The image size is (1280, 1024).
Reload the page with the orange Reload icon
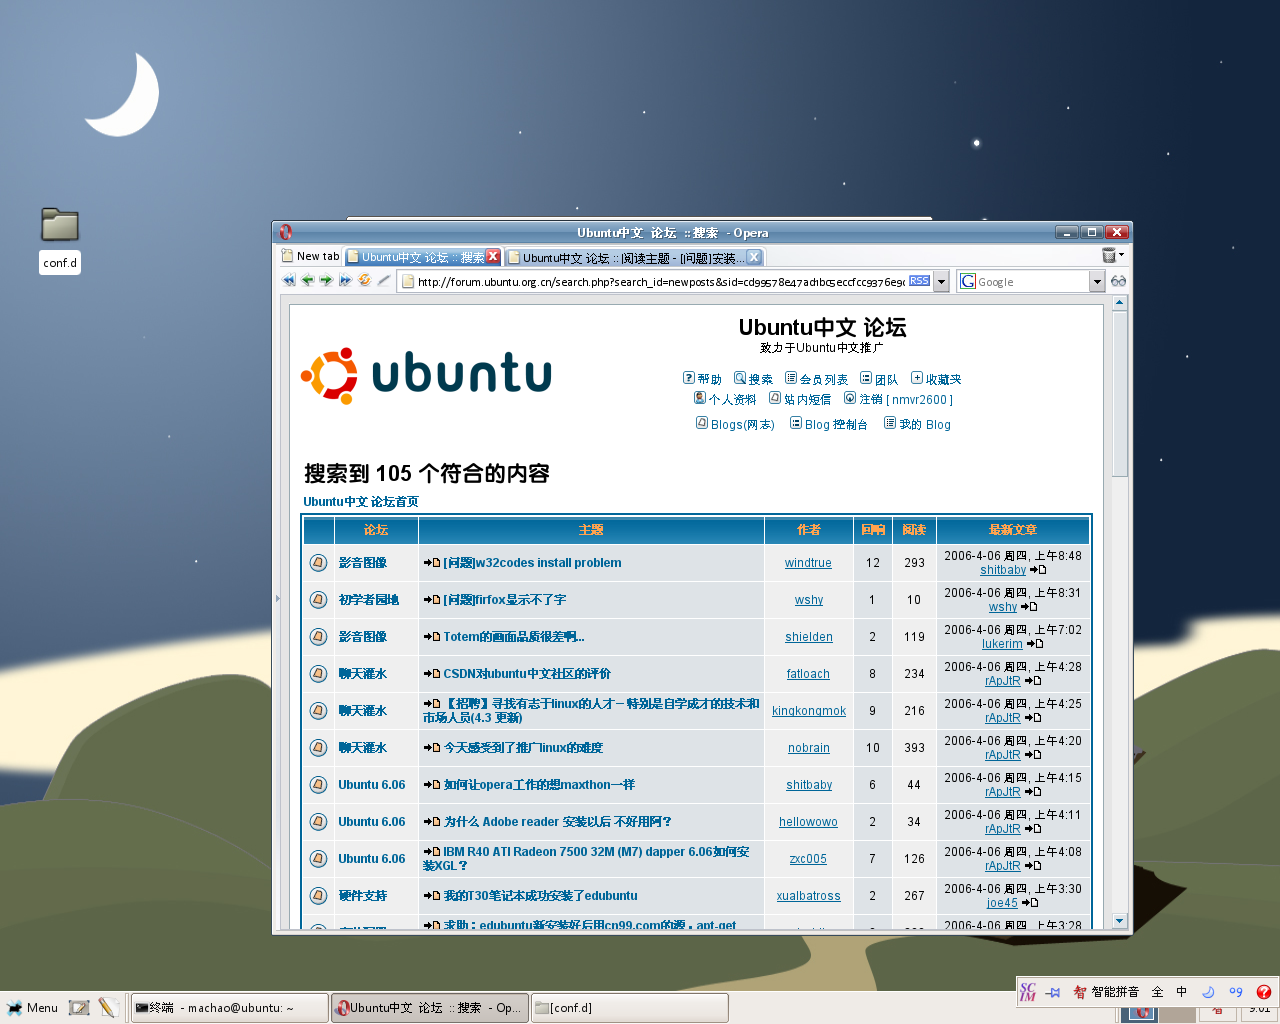coord(364,281)
